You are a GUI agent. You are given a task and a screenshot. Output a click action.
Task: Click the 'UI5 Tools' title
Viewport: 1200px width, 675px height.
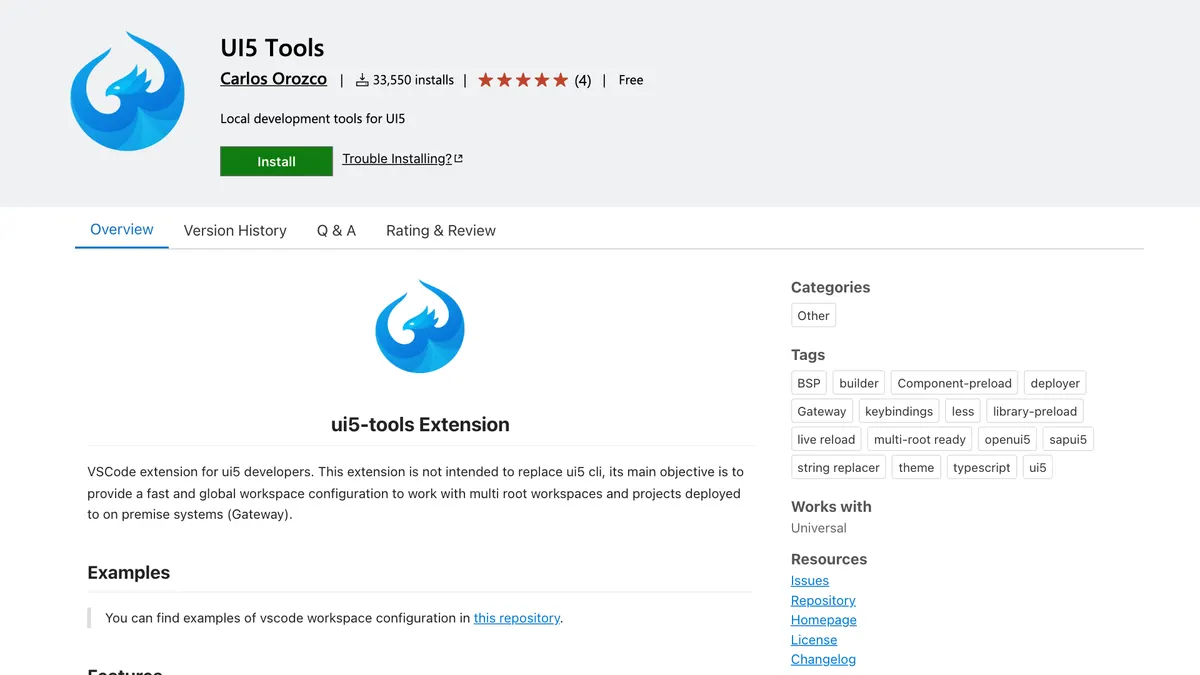point(272,47)
